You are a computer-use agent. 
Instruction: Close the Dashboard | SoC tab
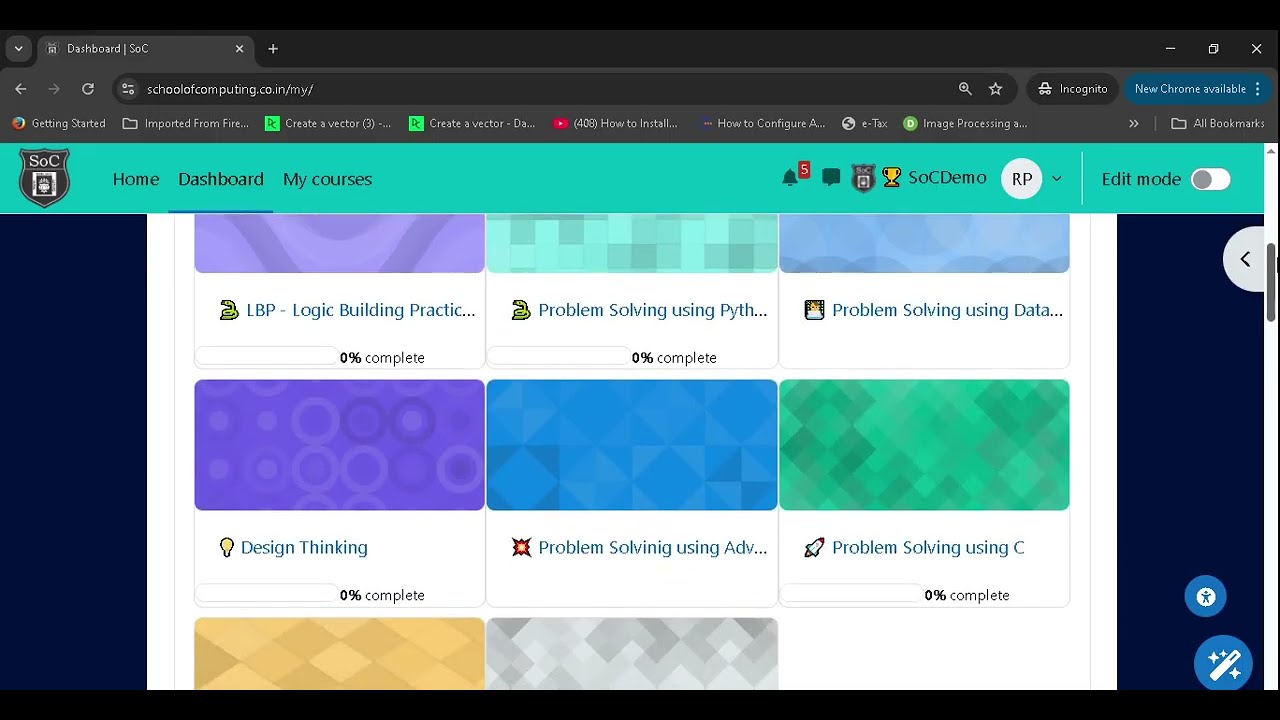(x=239, y=48)
